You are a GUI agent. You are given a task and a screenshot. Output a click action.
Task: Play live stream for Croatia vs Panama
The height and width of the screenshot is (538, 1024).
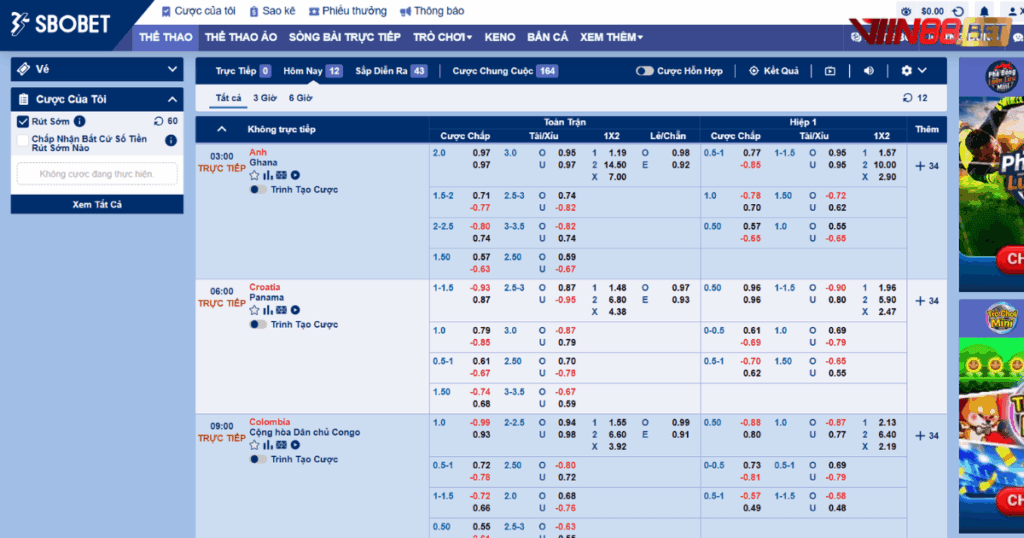point(295,310)
